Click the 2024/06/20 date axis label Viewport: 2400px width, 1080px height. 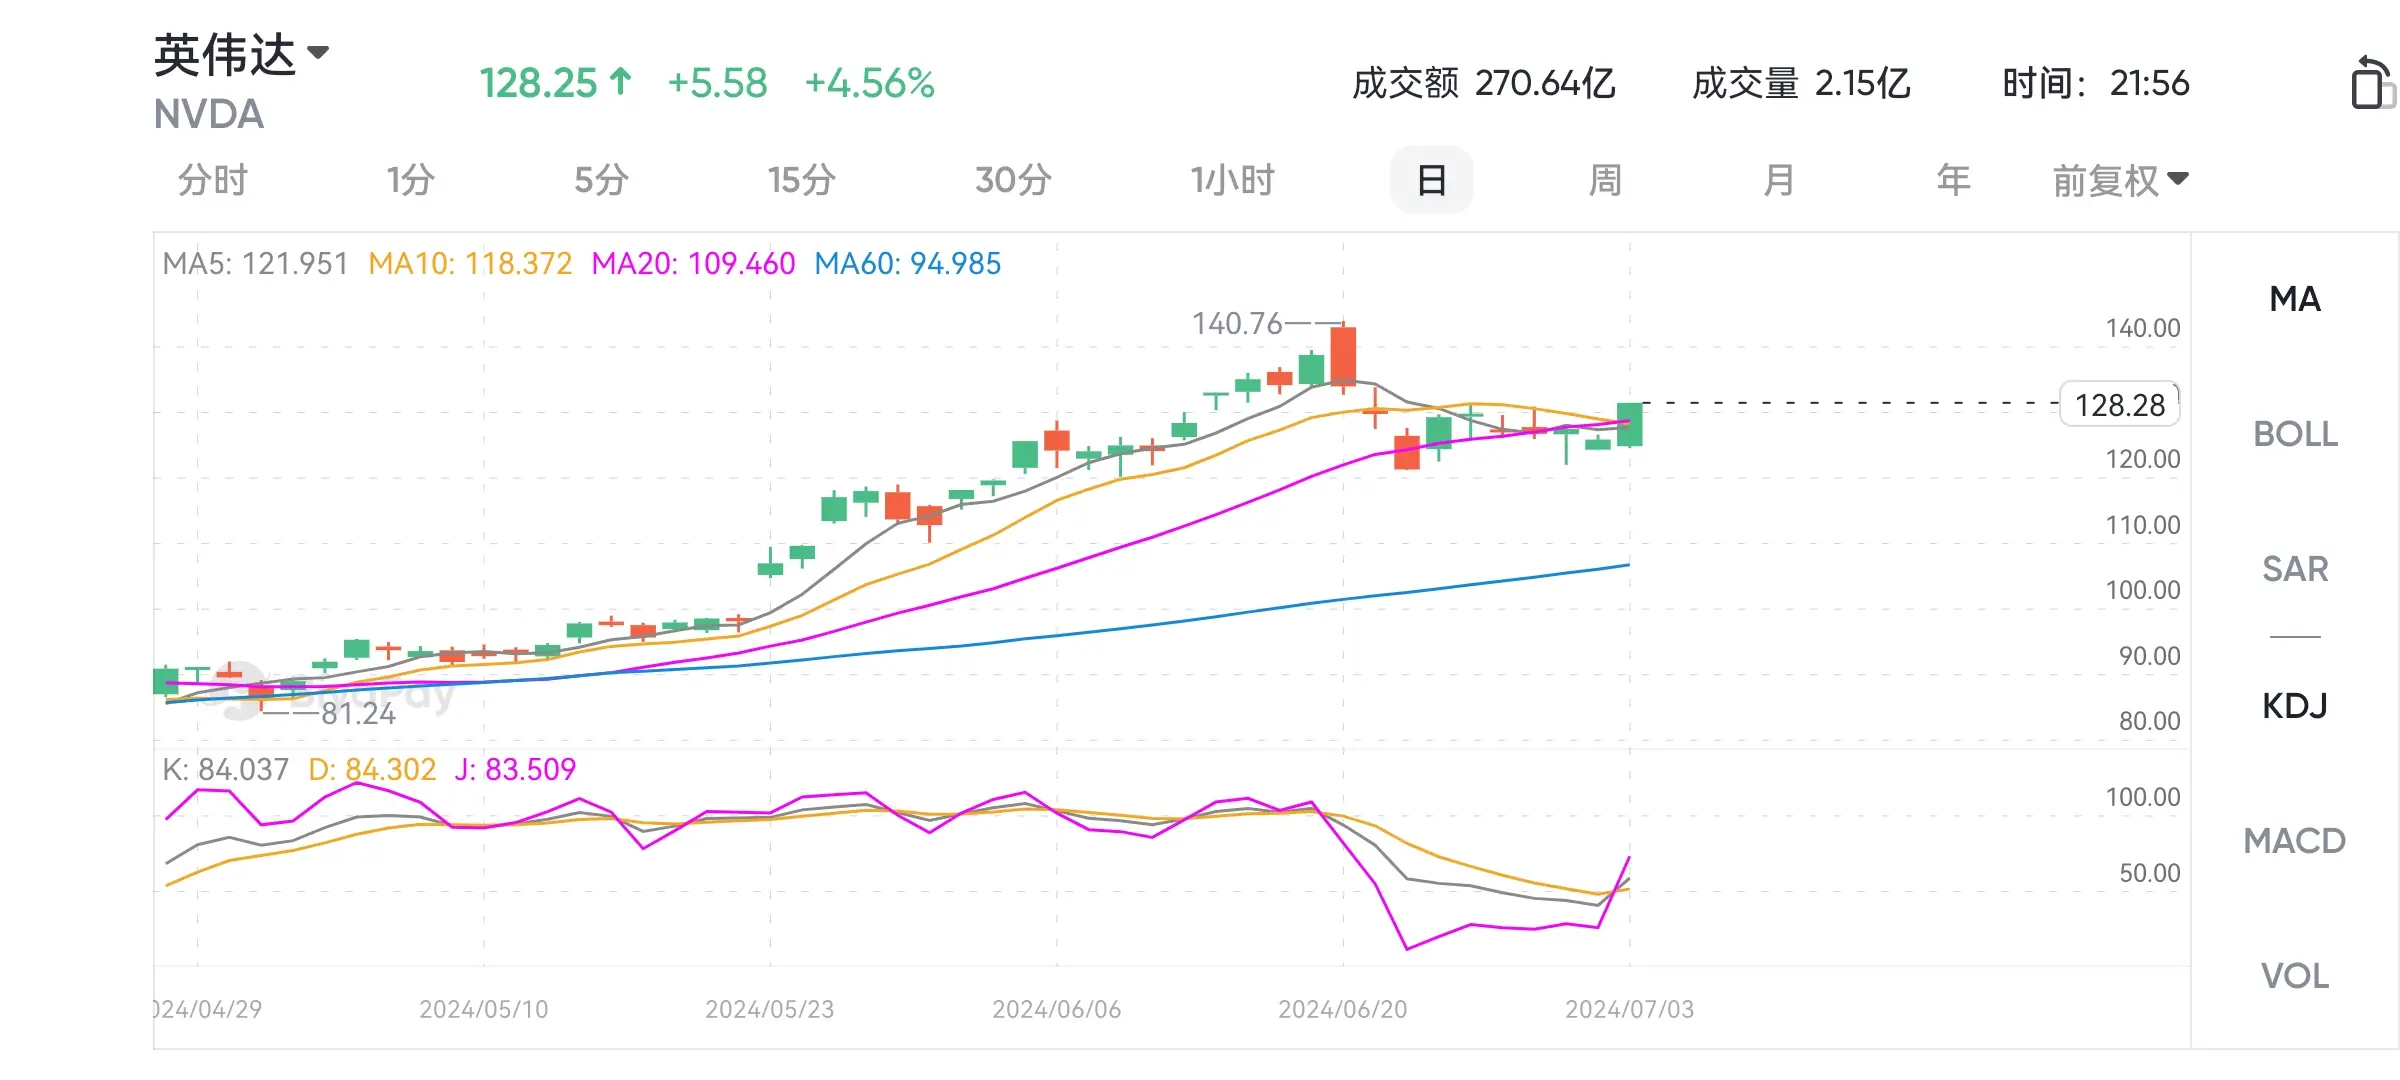1343,1010
